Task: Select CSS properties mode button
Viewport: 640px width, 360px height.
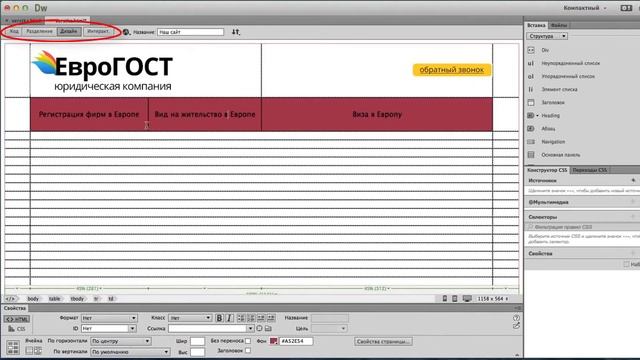Action: tap(17, 329)
